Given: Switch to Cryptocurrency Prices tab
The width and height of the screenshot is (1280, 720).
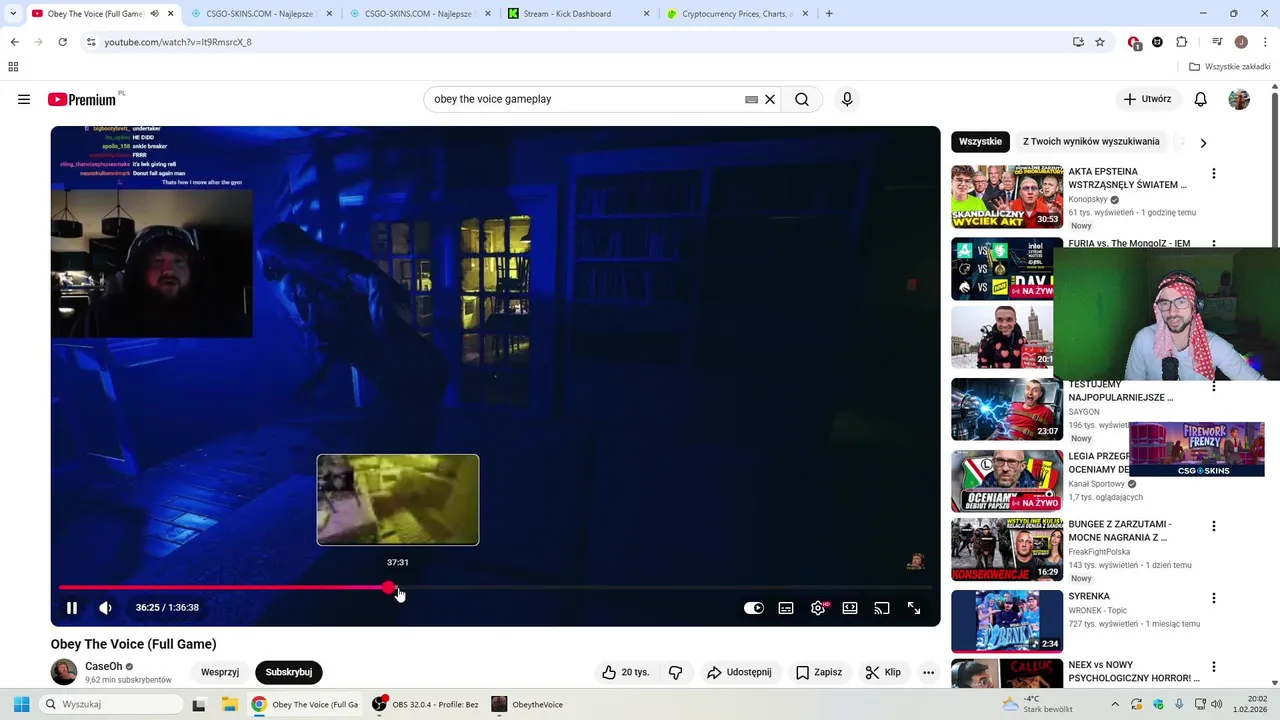Looking at the screenshot, I should click(740, 14).
